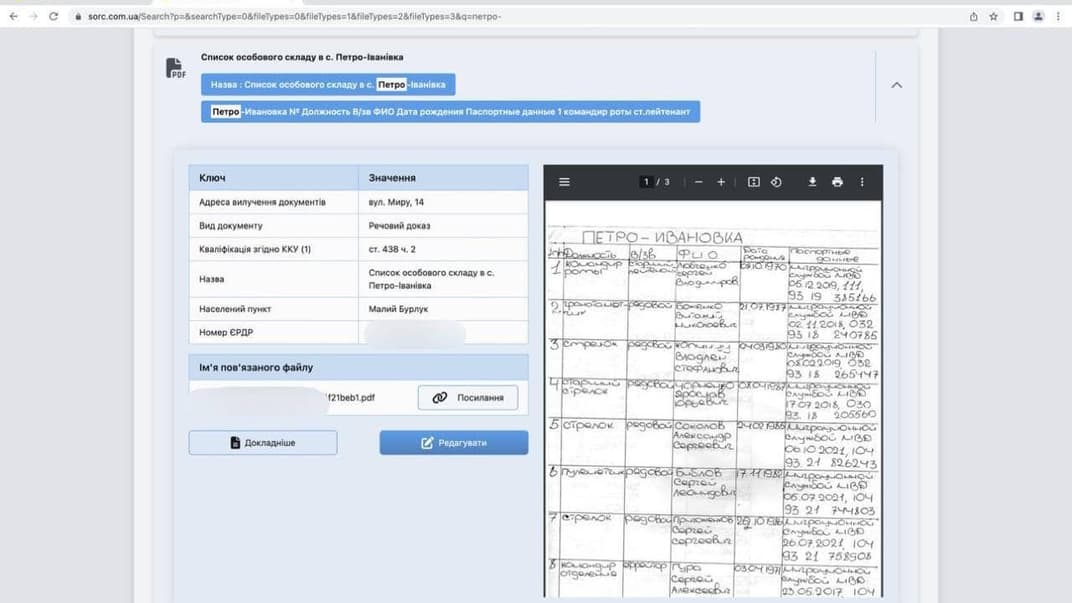Click the Посилання link button
This screenshot has width=1072, height=603.
(x=467, y=397)
